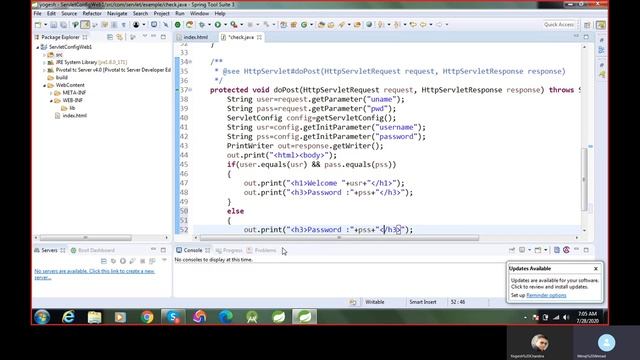Open the Servers view menu arrow

tap(164, 260)
